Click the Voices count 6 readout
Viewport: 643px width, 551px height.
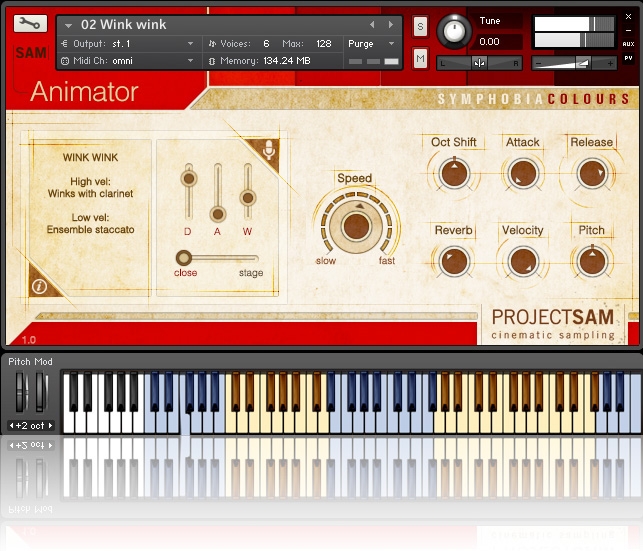click(x=266, y=43)
